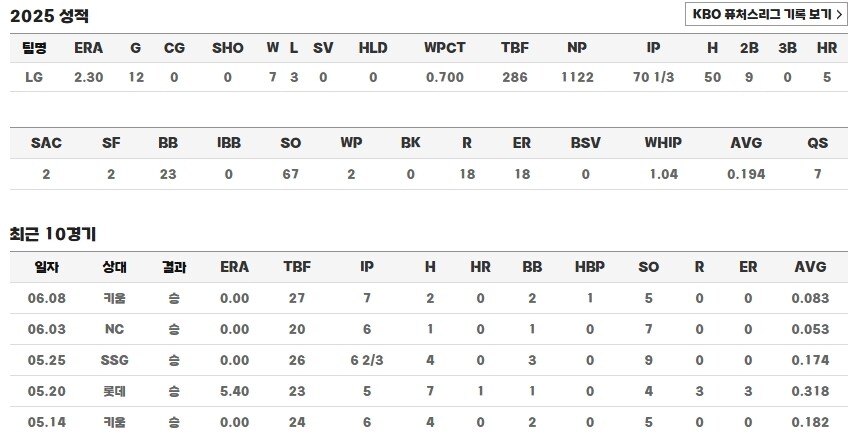856x436 pixels.
Task: Click the 5.40 ERA value
Action: [234, 391]
